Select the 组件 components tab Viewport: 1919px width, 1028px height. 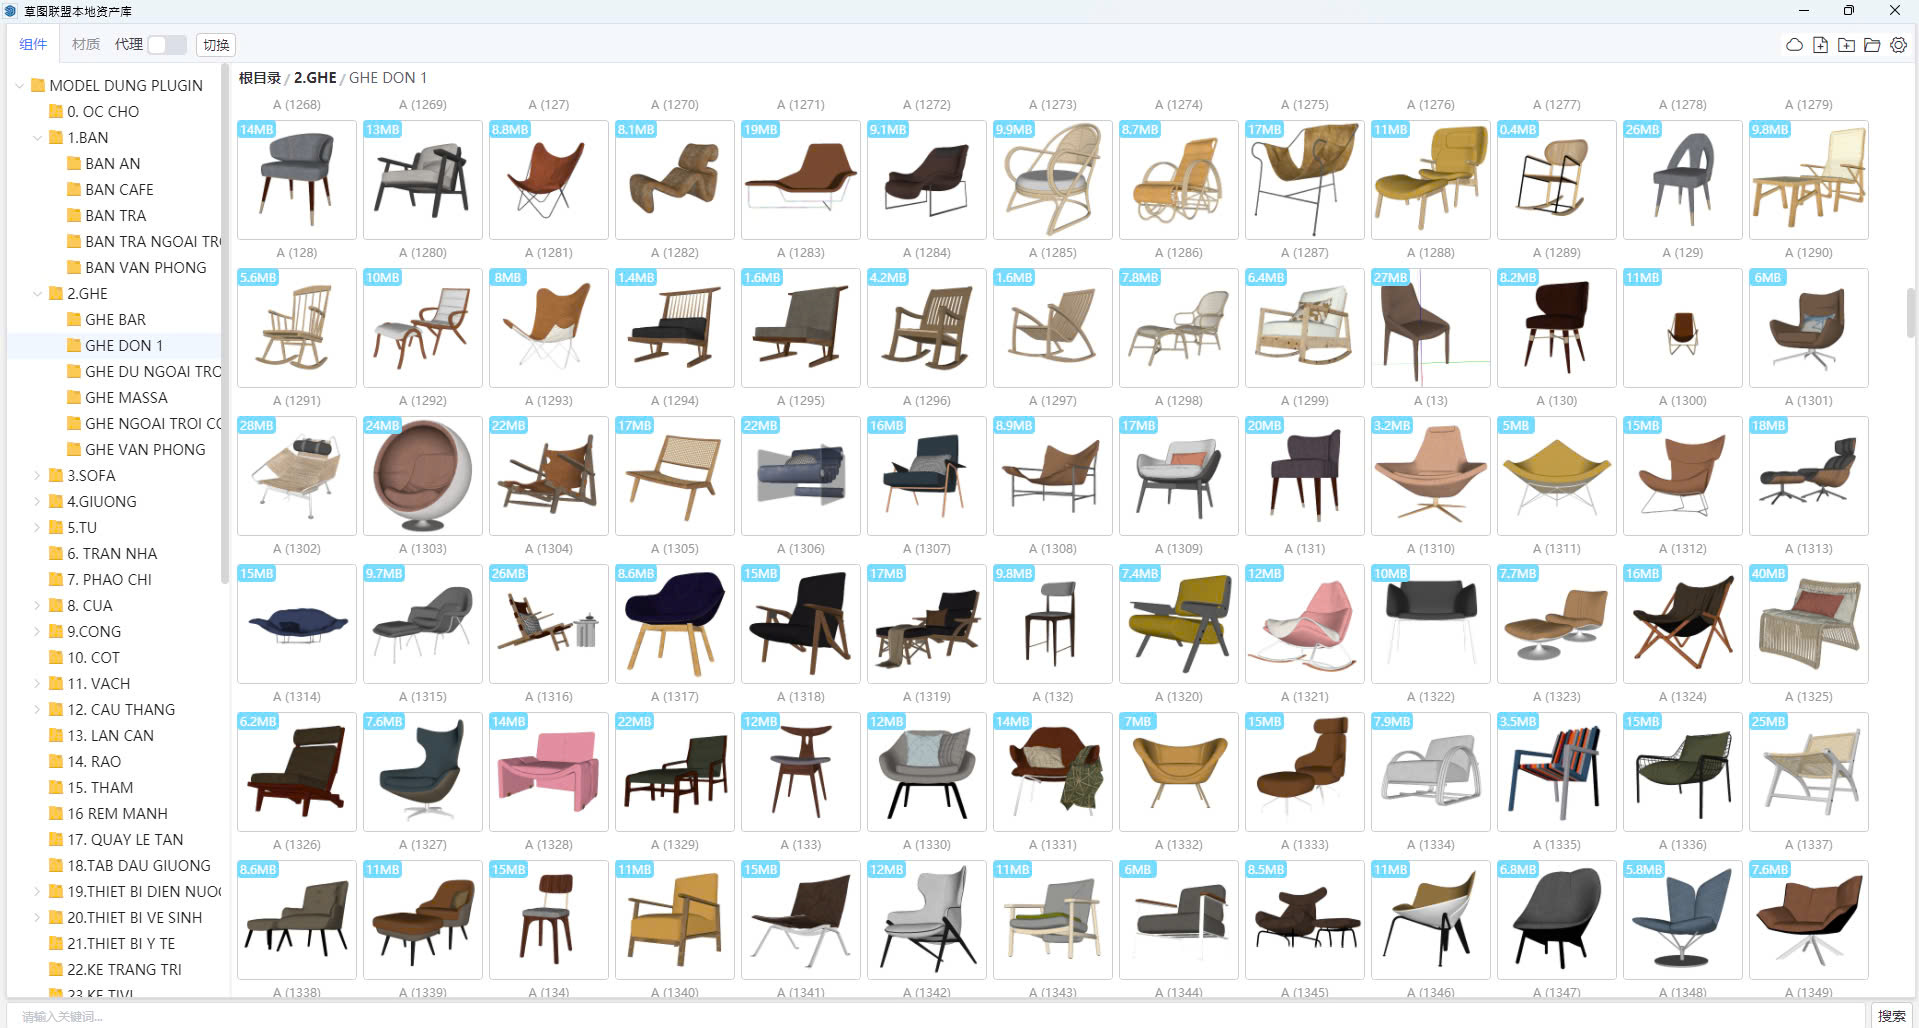coord(33,45)
